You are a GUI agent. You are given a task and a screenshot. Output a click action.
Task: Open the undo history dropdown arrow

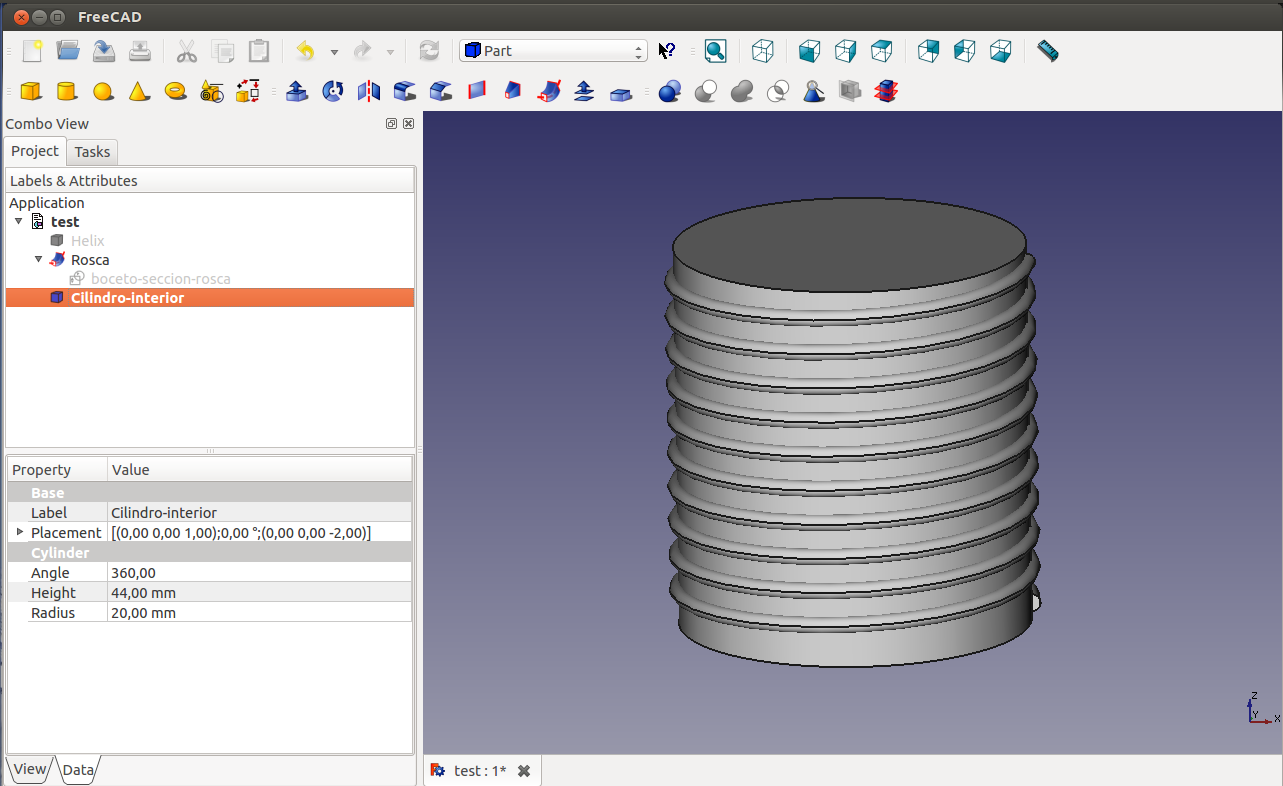tap(334, 52)
